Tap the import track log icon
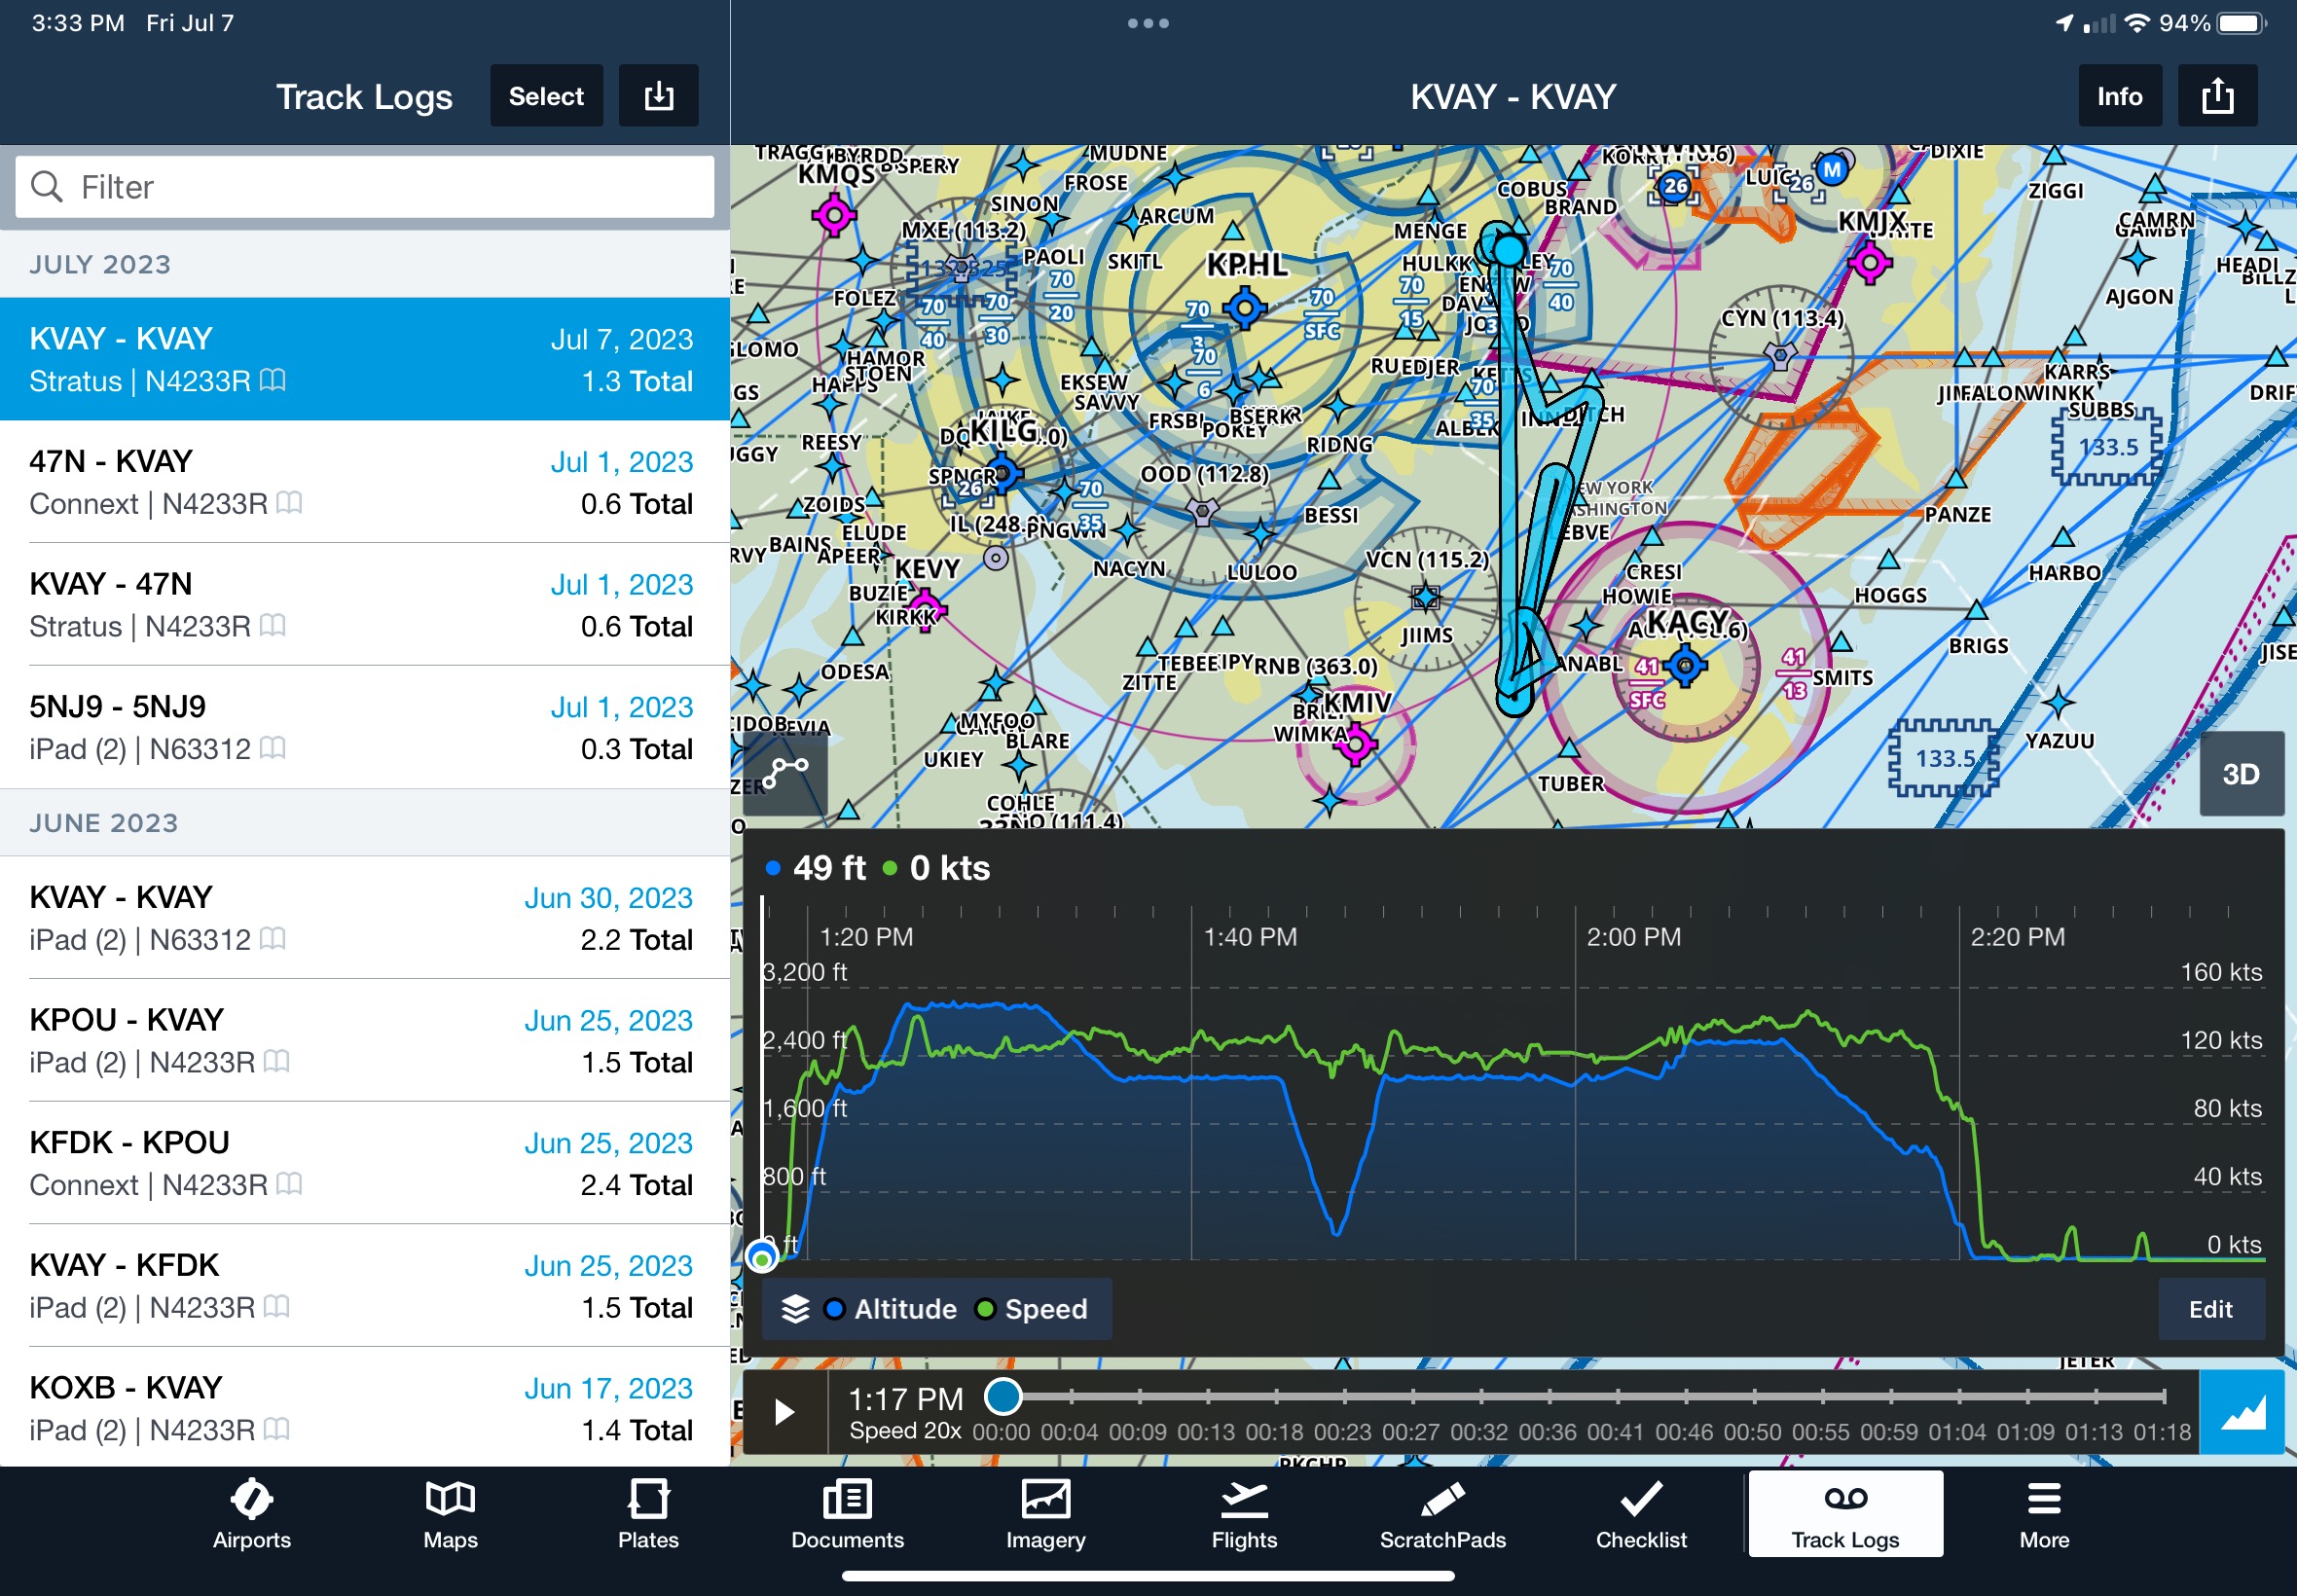 coord(658,96)
